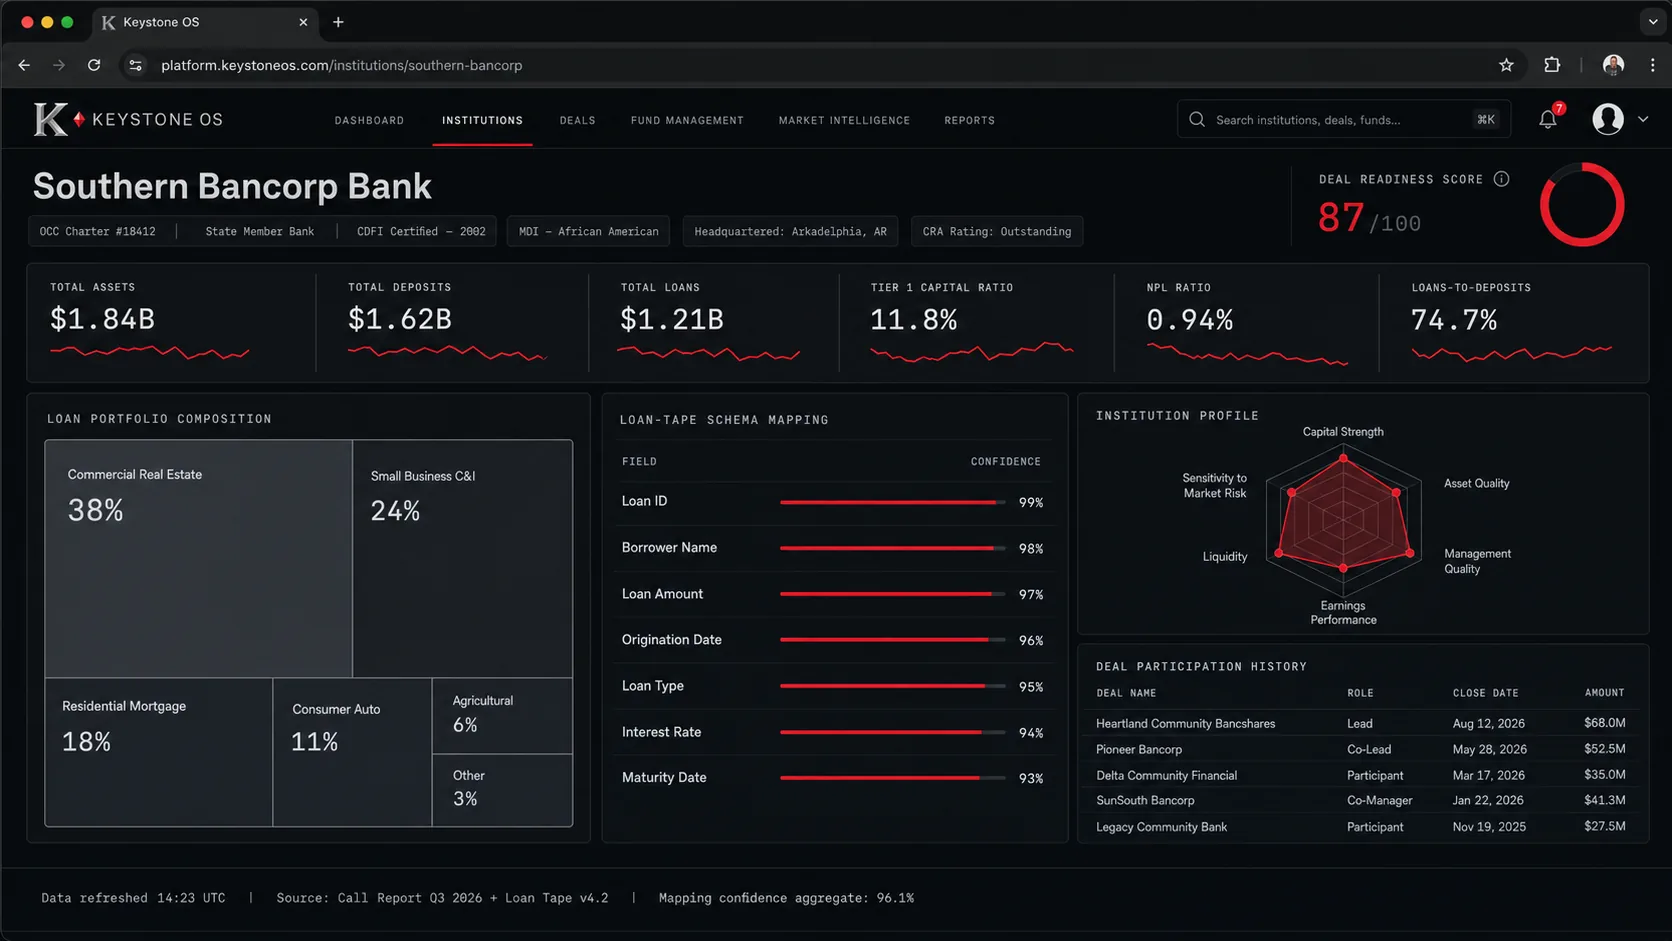The width and height of the screenshot is (1672, 941).
Task: Click the Loan ID confidence bar
Action: point(892,502)
